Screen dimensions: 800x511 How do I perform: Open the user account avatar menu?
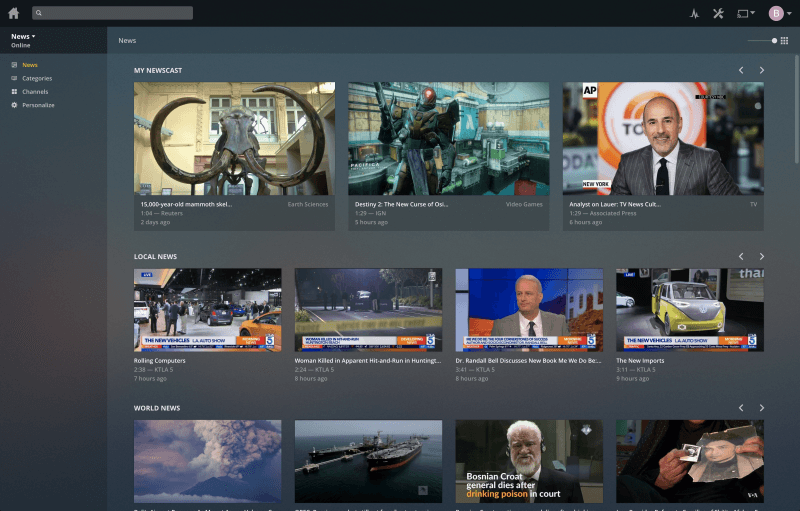(x=778, y=13)
